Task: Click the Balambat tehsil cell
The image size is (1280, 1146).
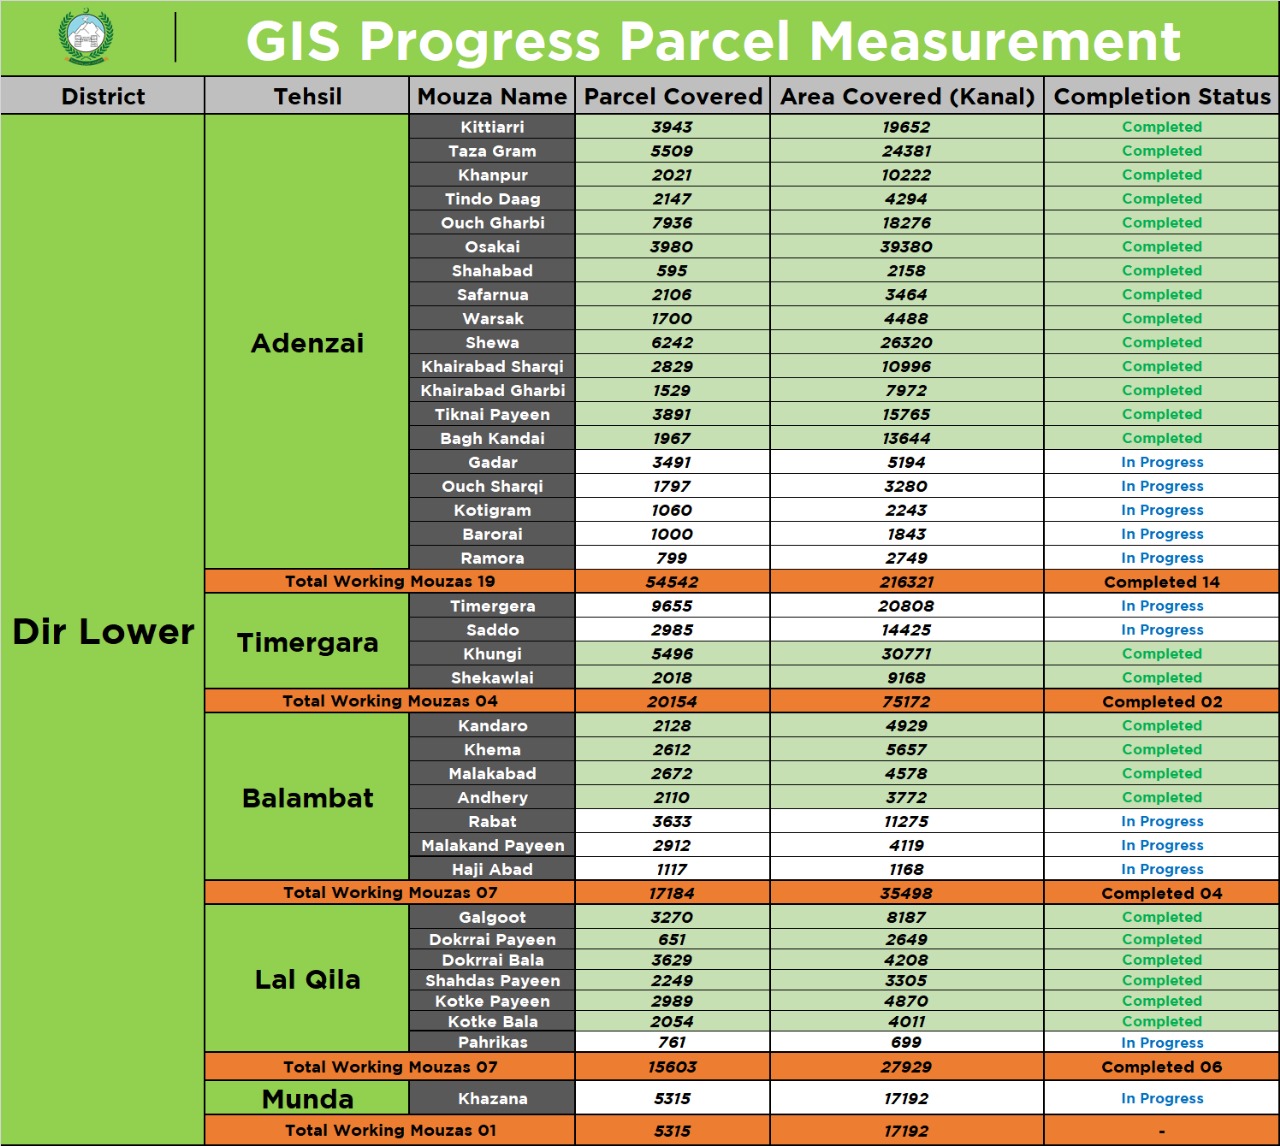Action: [307, 798]
